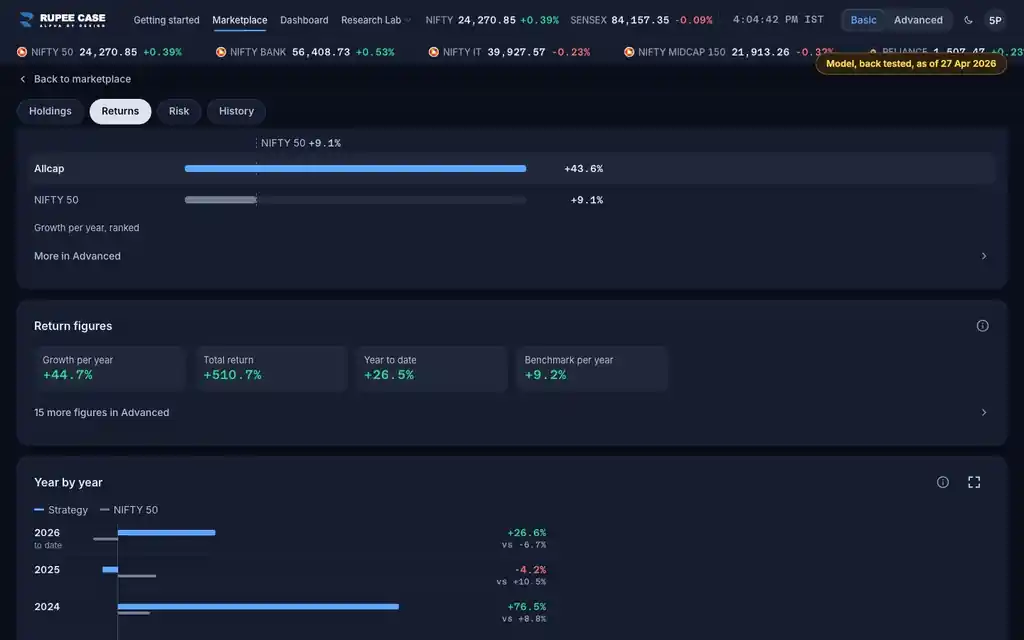Click the Growth per year card
The height and width of the screenshot is (640, 1024).
tap(110, 368)
